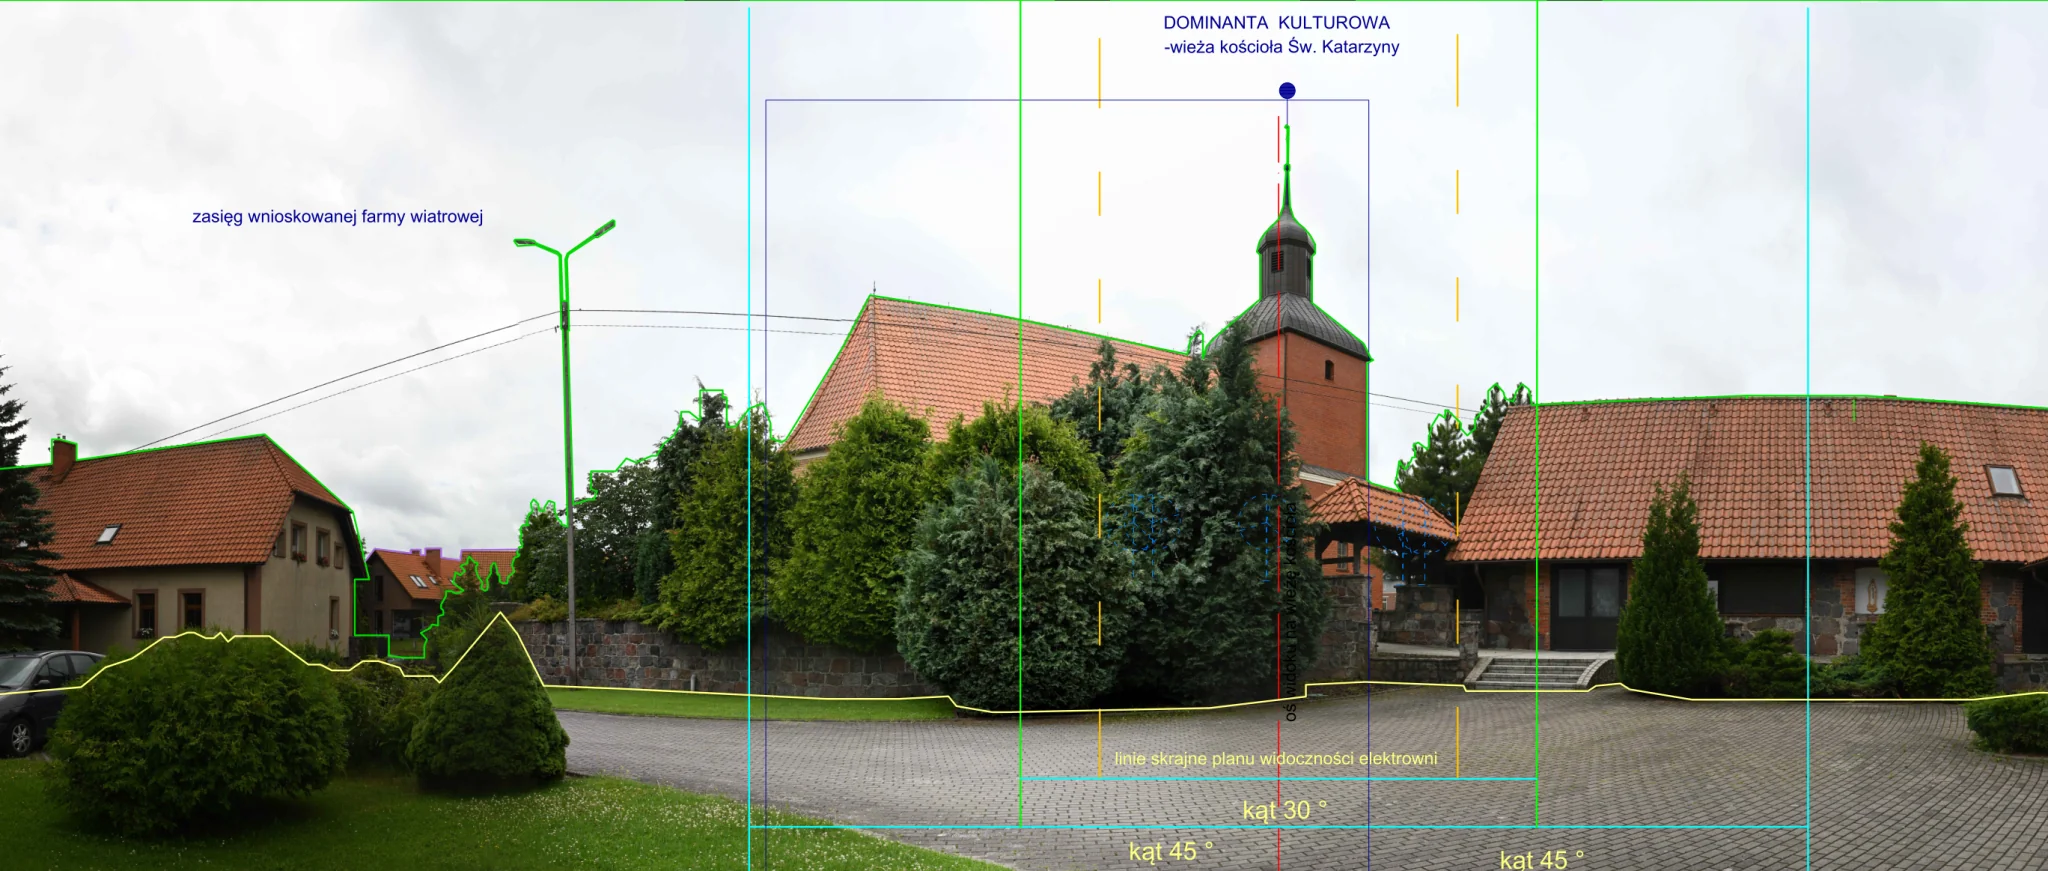Click the "kąt 30 °" label
The width and height of the screenshot is (2048, 871).
click(1285, 810)
